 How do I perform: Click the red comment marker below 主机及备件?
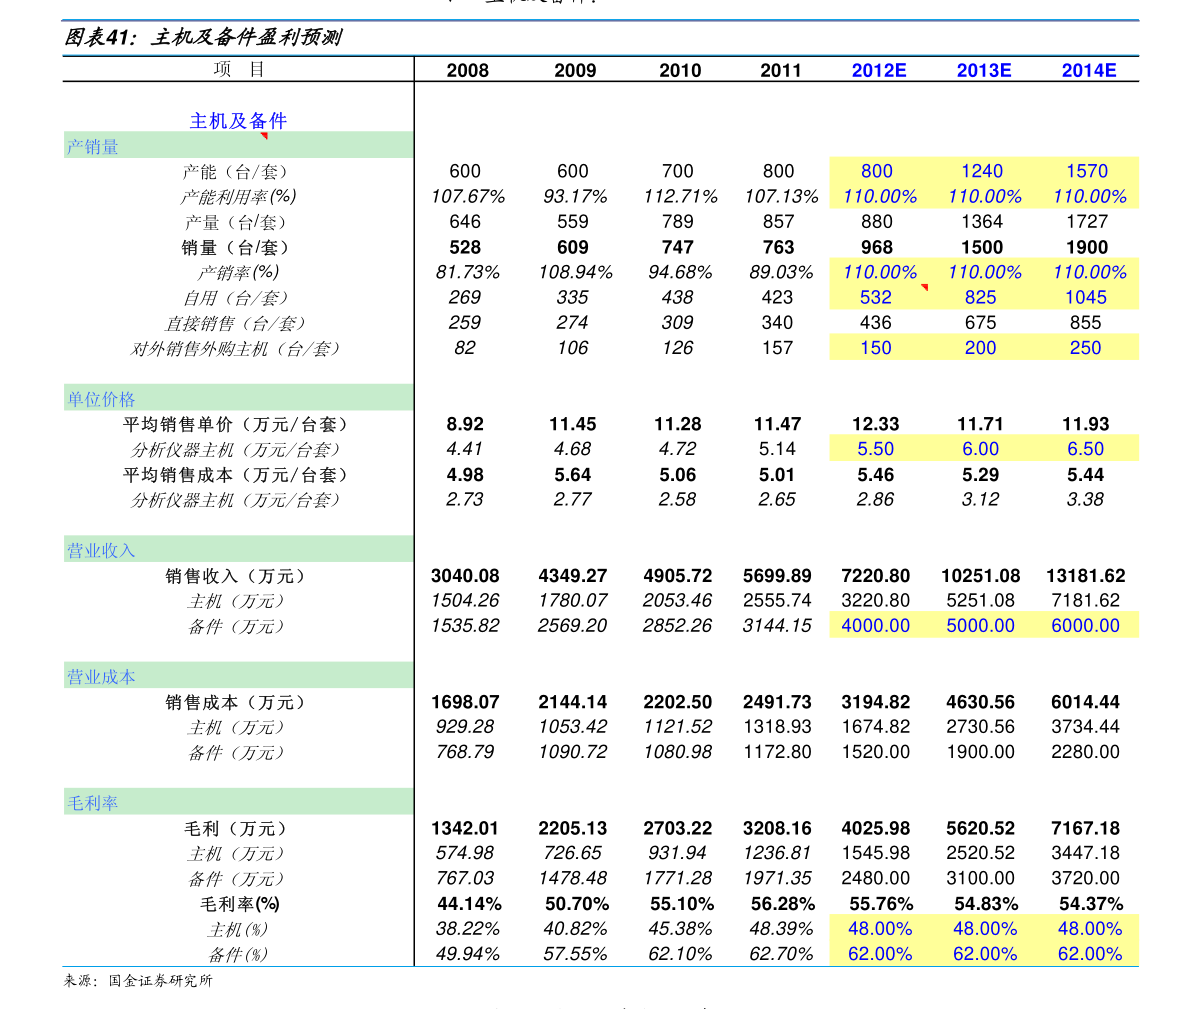pos(264,136)
